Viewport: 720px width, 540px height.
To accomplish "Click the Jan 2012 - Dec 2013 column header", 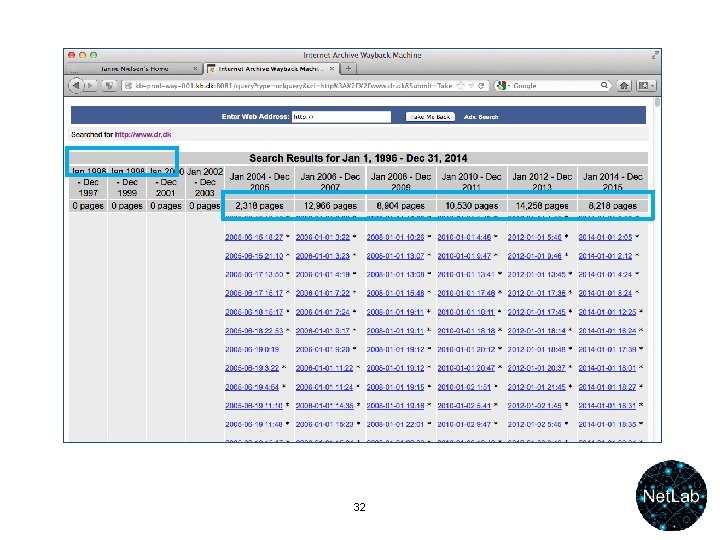I will [542, 182].
